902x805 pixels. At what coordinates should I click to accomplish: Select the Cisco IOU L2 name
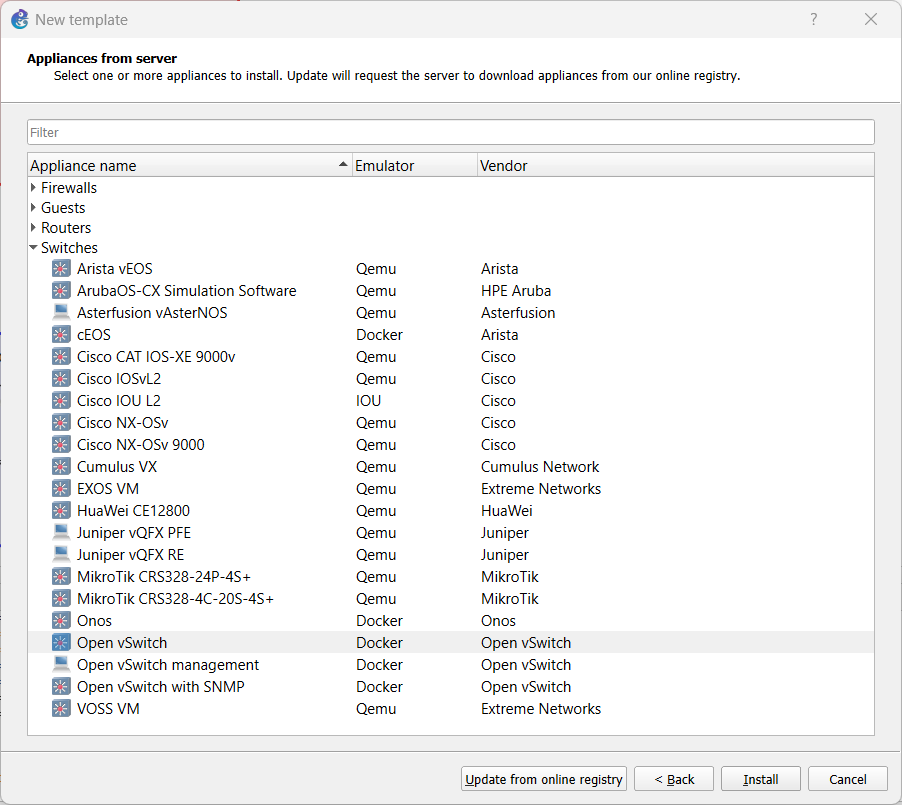119,400
